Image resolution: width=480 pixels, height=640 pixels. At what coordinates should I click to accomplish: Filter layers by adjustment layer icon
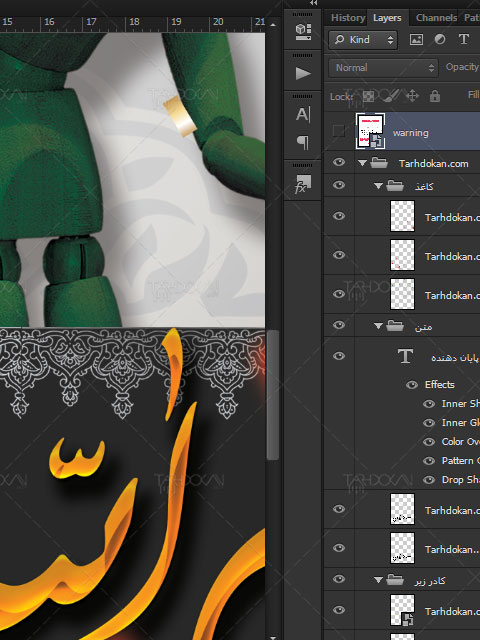pos(440,39)
